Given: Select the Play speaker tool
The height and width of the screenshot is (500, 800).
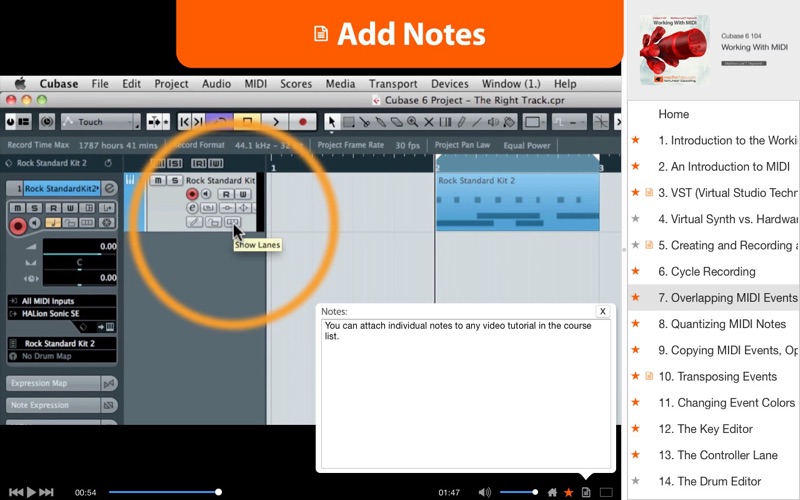Looking at the screenshot, I should click(493, 122).
